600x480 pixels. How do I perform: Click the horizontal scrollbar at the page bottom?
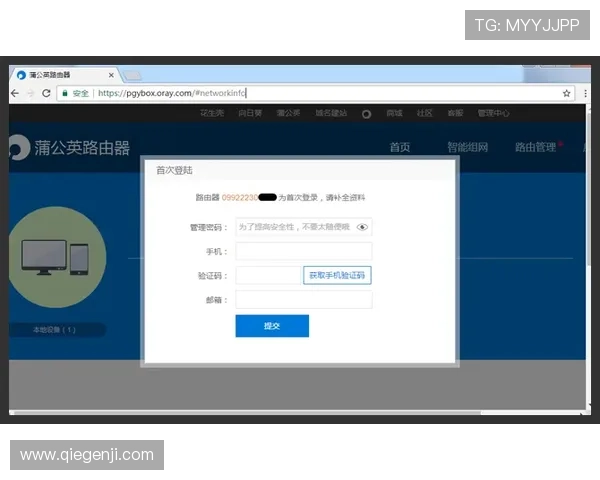pyautogui.click(x=245, y=413)
